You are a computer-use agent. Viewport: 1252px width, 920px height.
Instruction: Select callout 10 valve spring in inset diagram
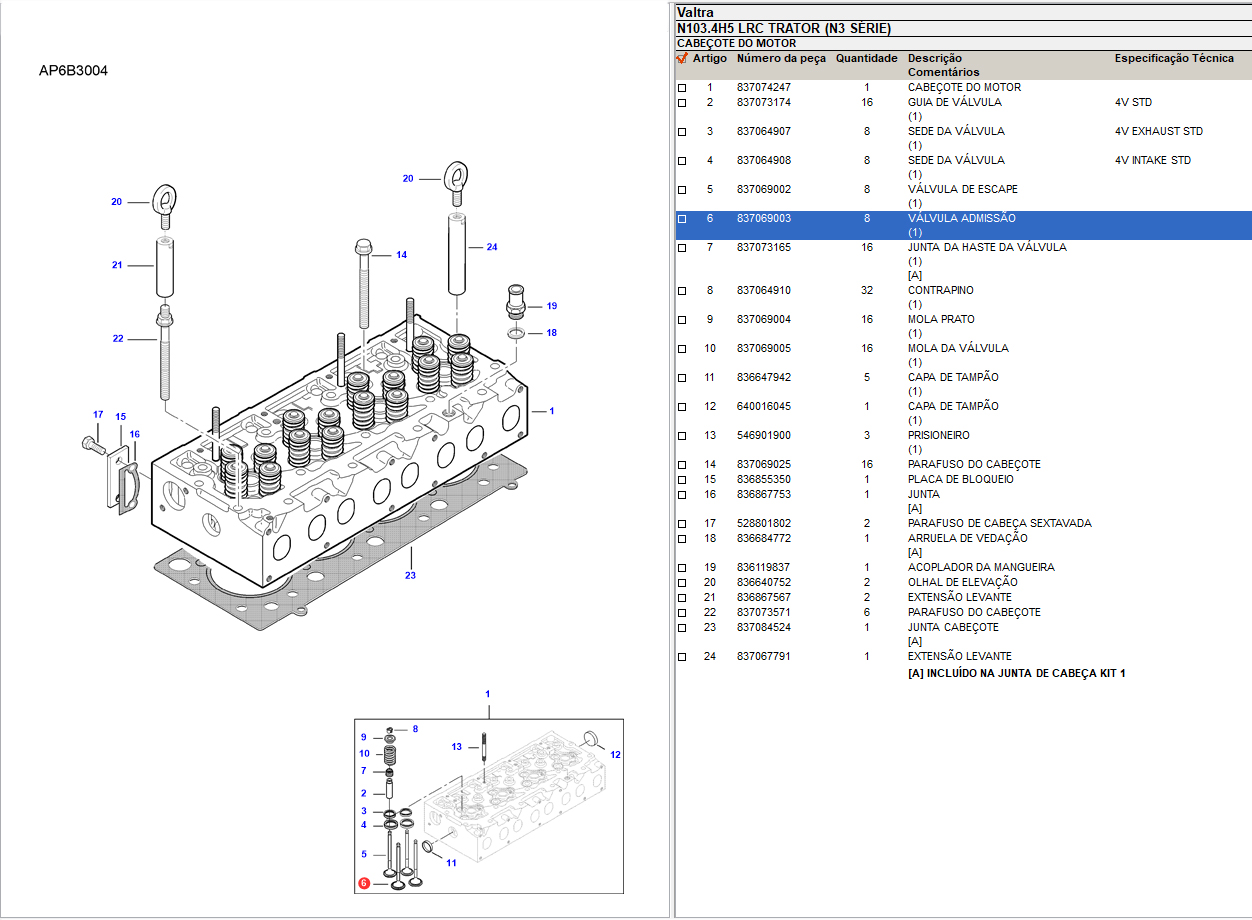pos(364,754)
